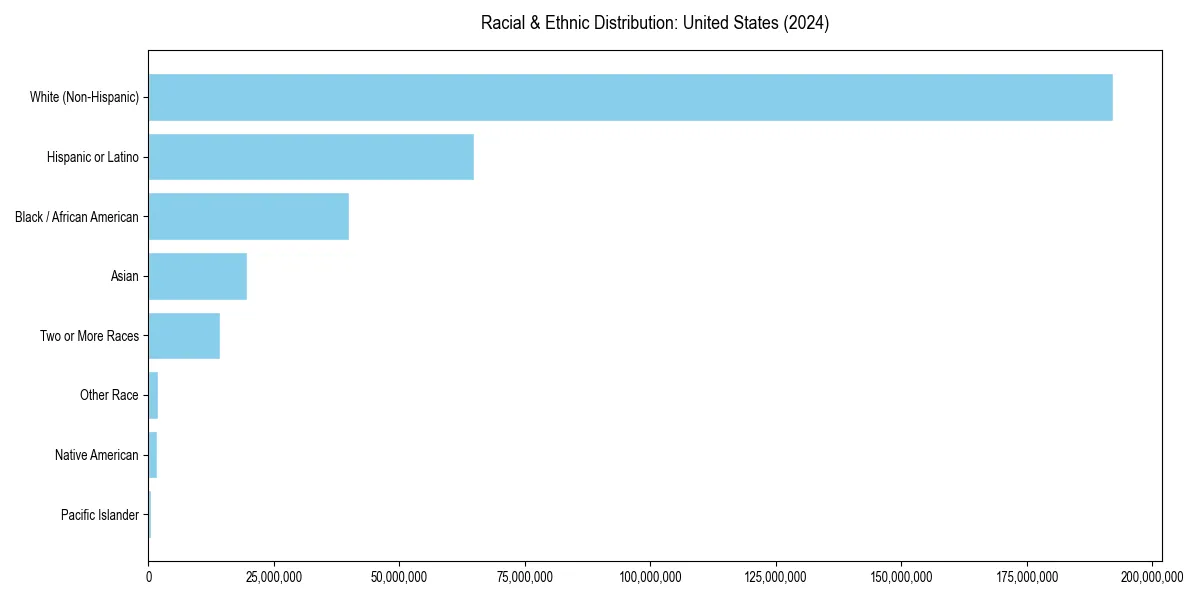Click the "Other Race" axis label
The image size is (1200, 600).
tap(109, 396)
